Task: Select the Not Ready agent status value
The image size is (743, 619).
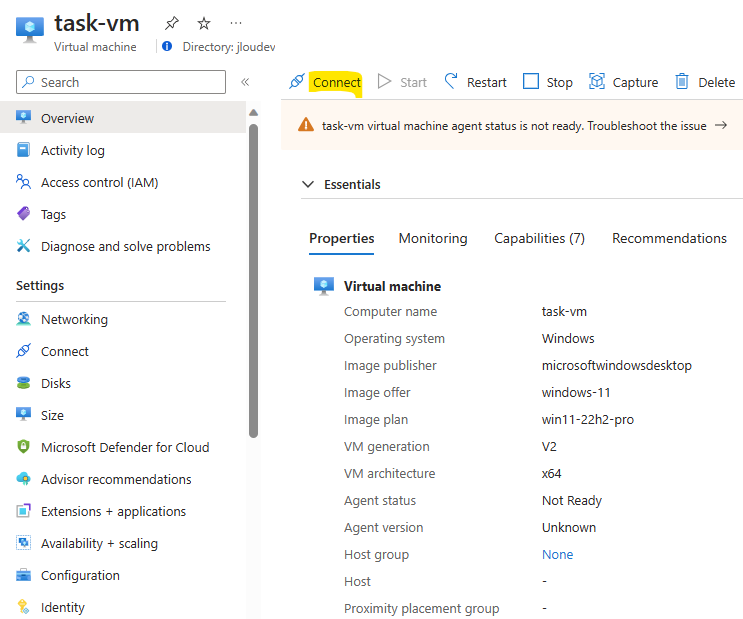Action: tap(571, 501)
